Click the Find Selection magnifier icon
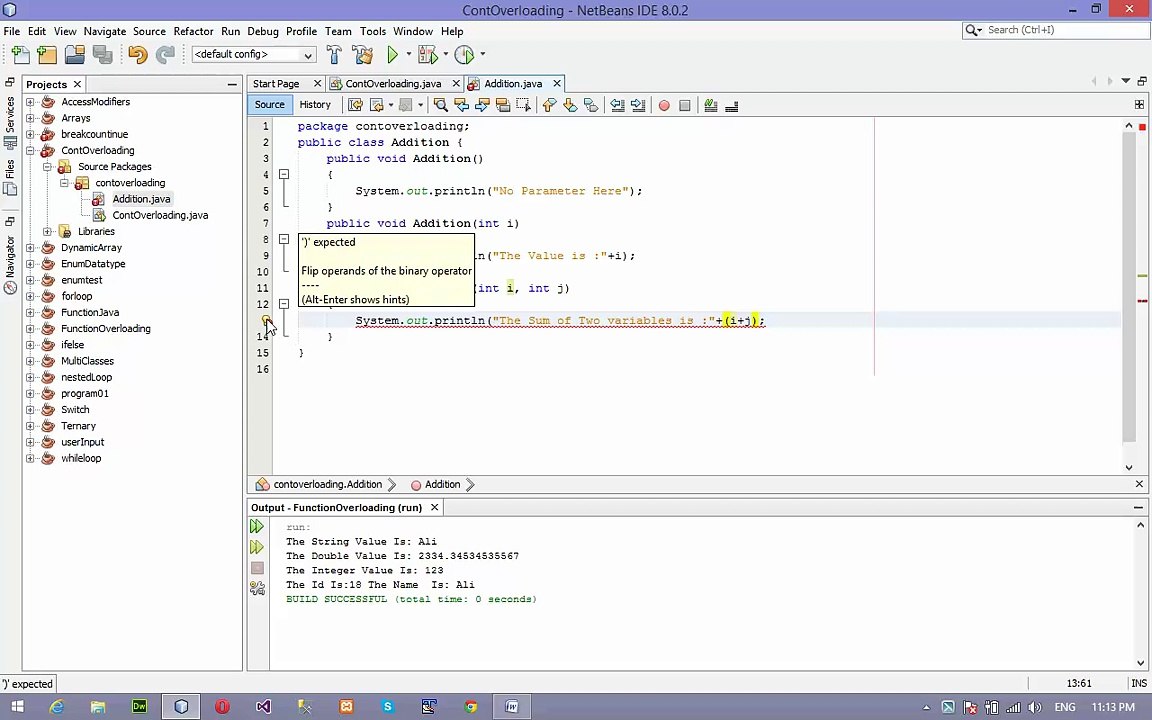 440,105
